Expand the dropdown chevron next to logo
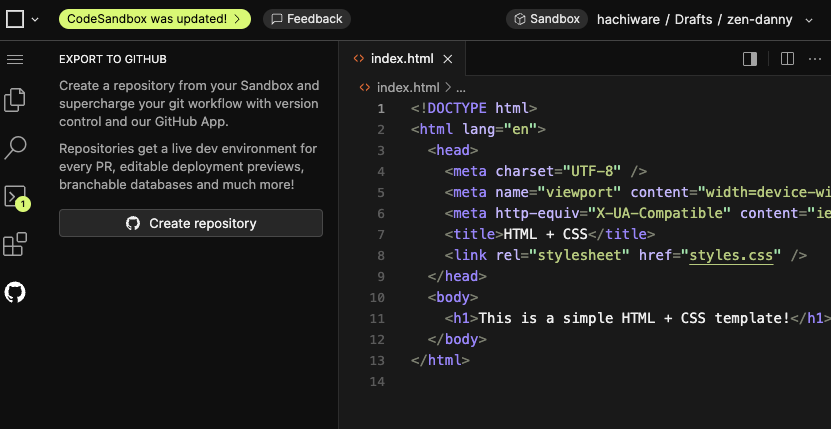This screenshot has height=429, width=831. tap(35, 19)
